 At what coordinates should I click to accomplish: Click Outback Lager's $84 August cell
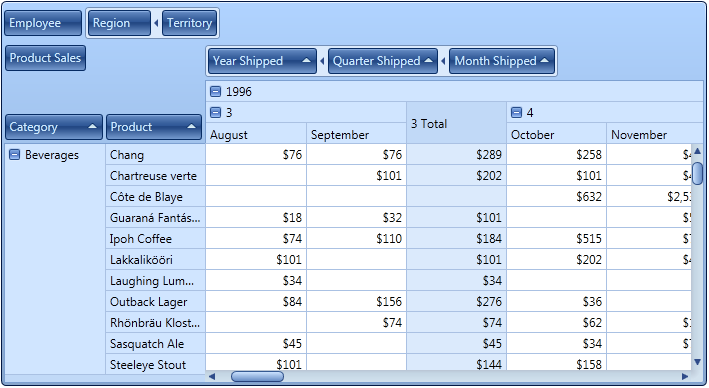pyautogui.click(x=256, y=302)
